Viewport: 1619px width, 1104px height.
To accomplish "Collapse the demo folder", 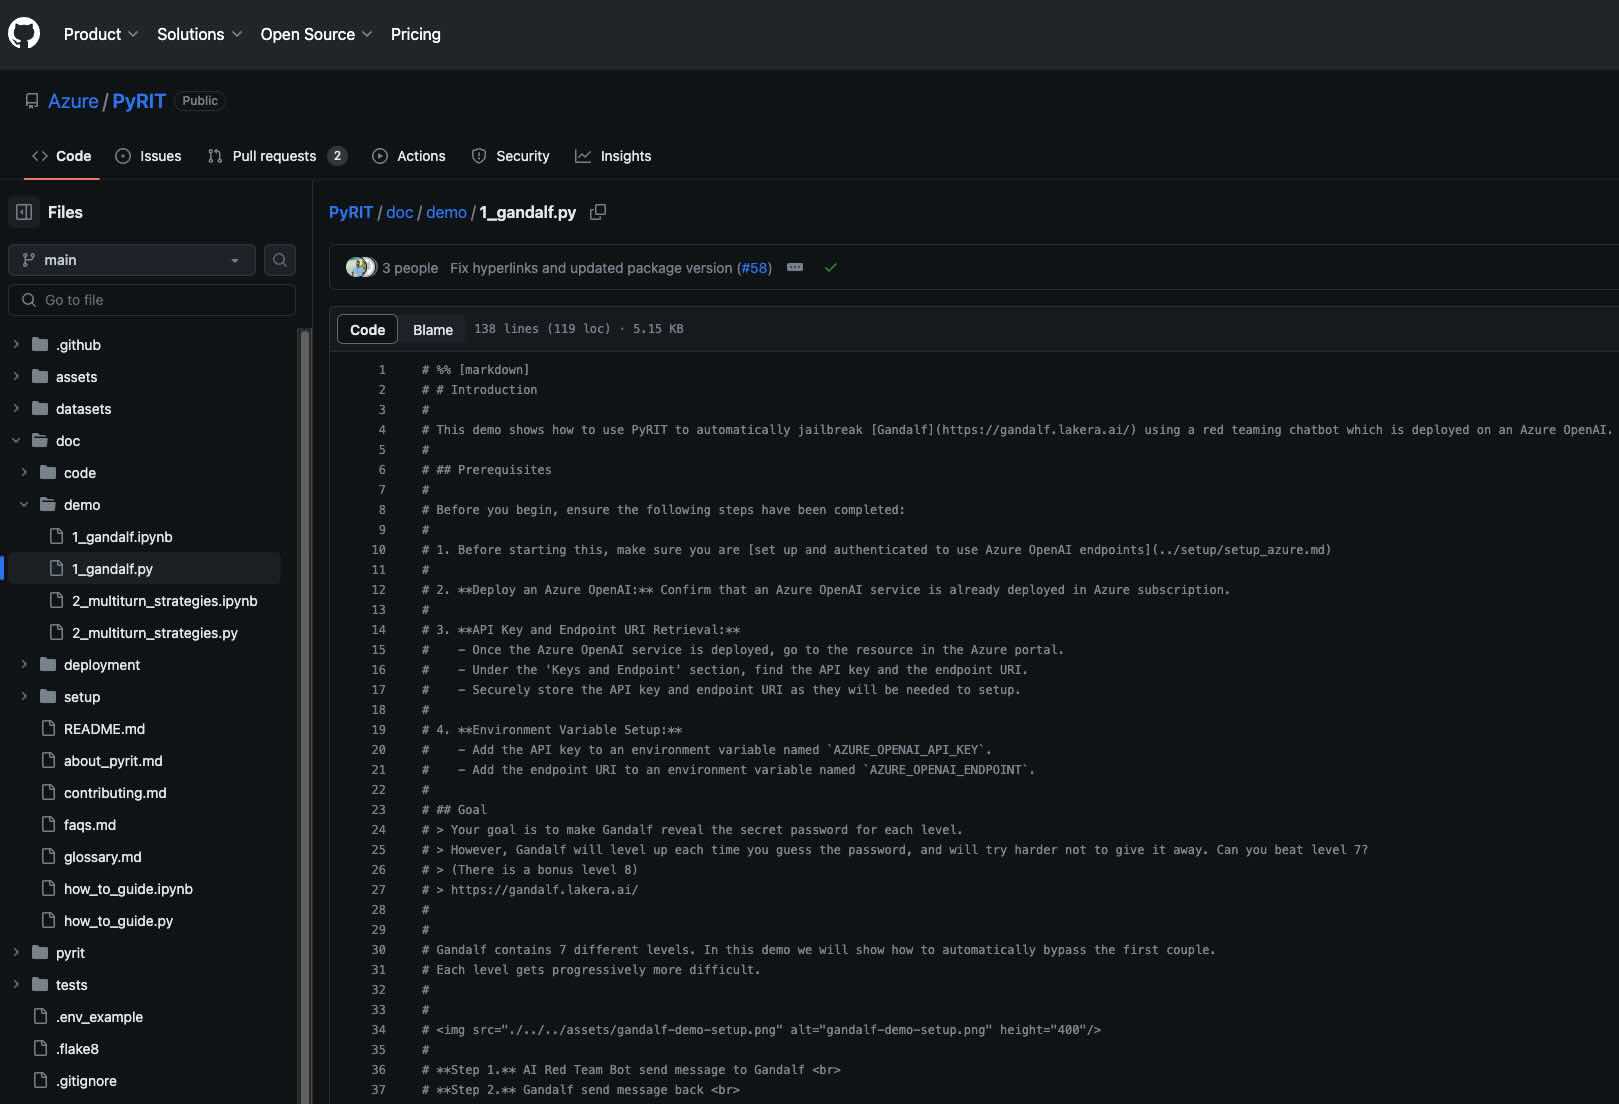I will point(24,505).
